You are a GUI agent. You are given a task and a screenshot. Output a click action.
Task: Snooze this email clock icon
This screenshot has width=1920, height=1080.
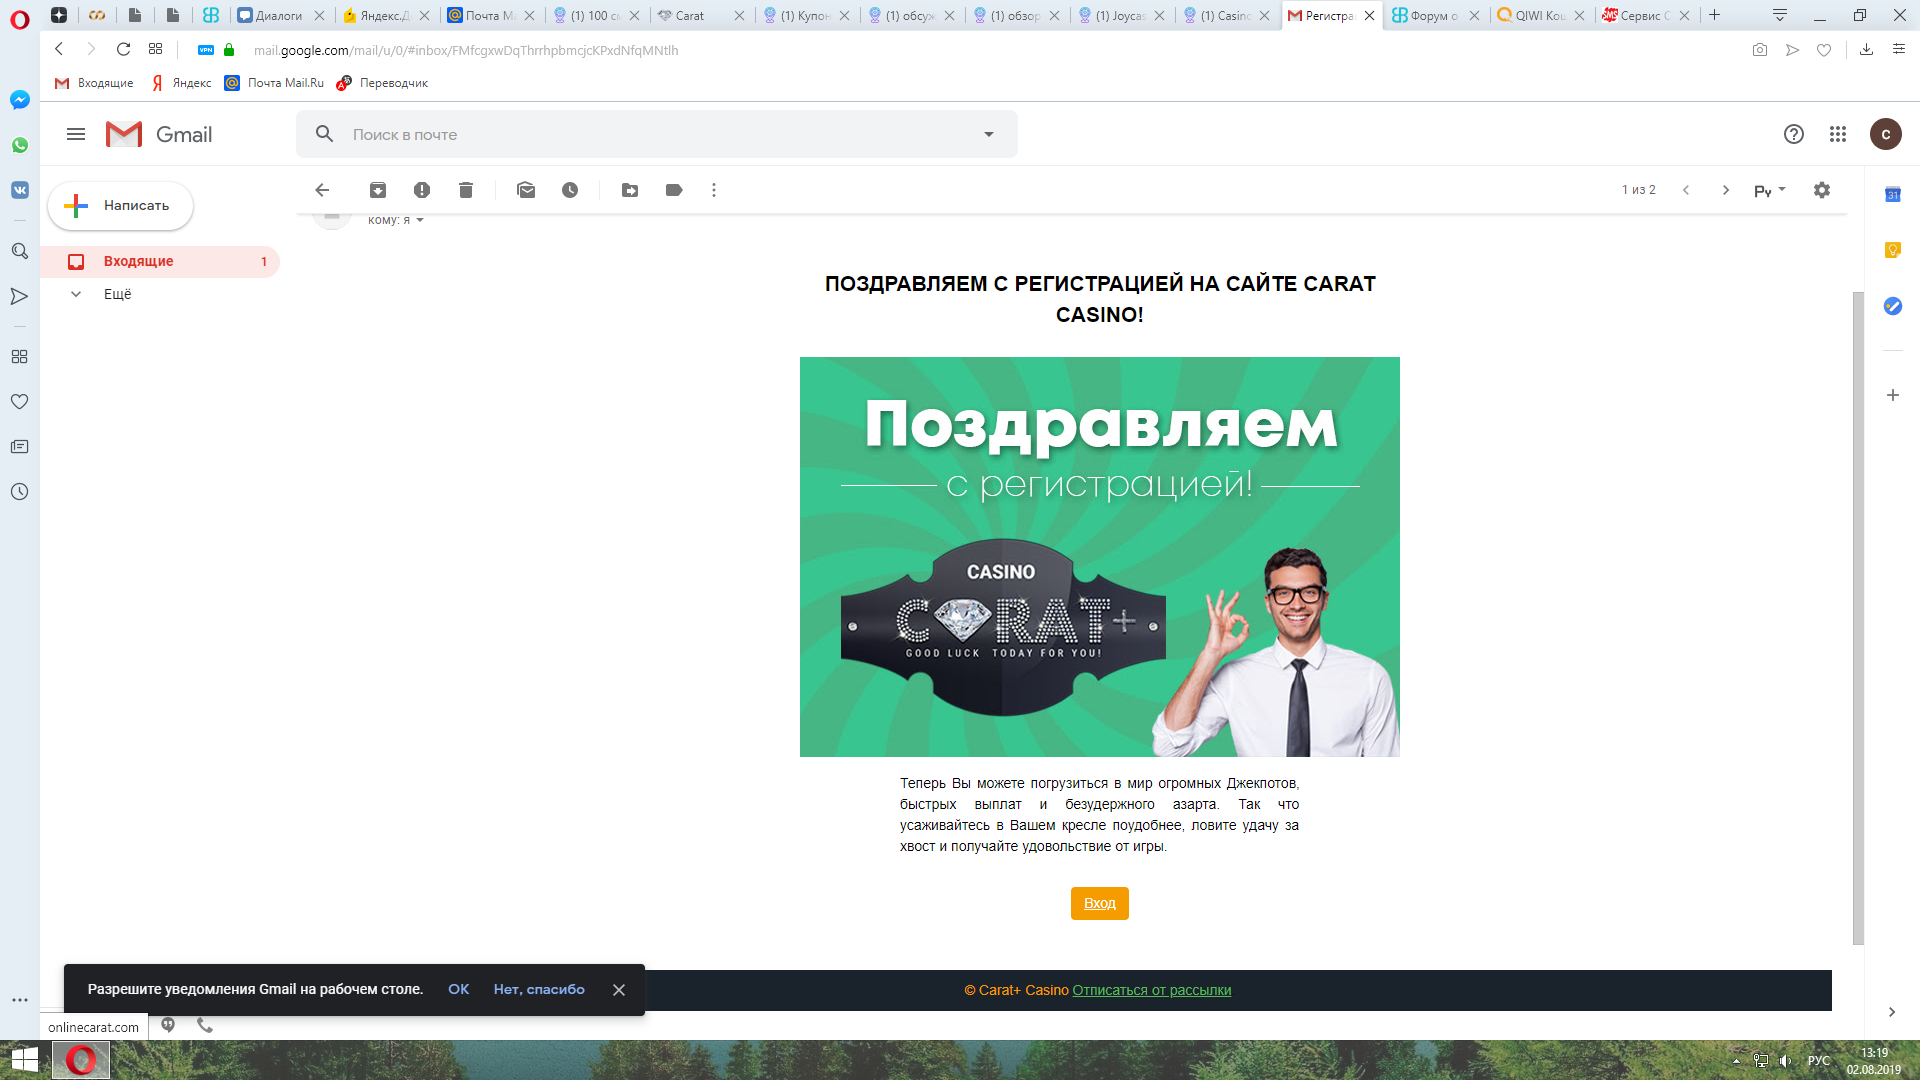pos(570,190)
